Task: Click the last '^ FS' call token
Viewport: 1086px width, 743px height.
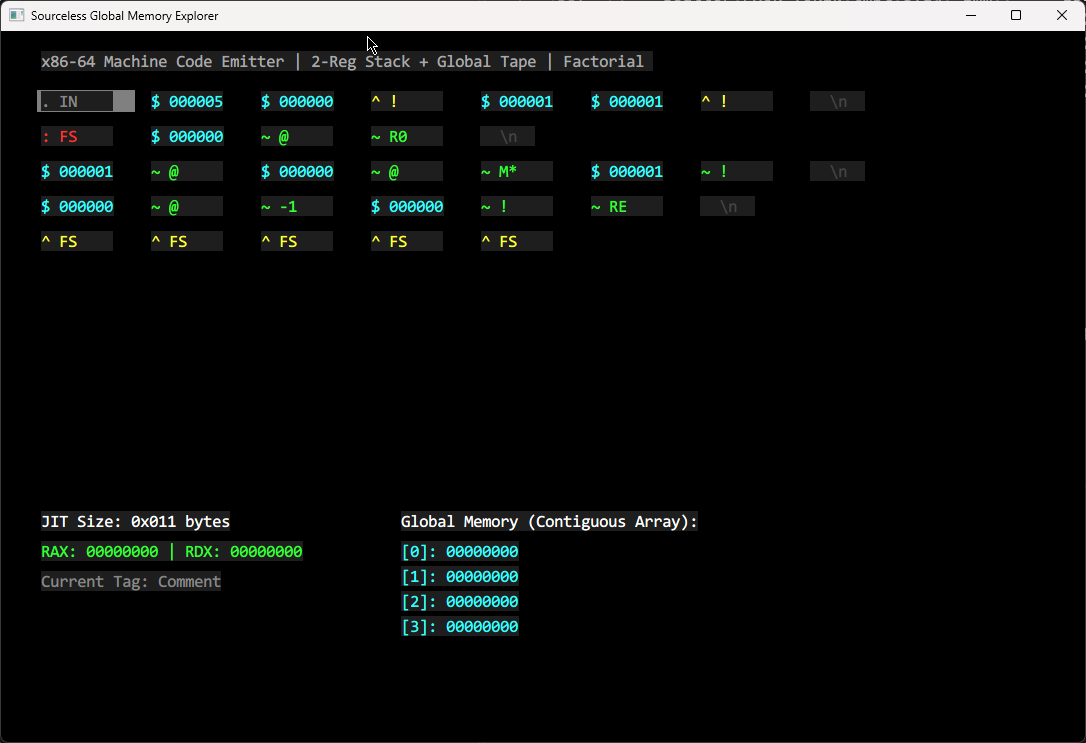Action: click(x=516, y=241)
